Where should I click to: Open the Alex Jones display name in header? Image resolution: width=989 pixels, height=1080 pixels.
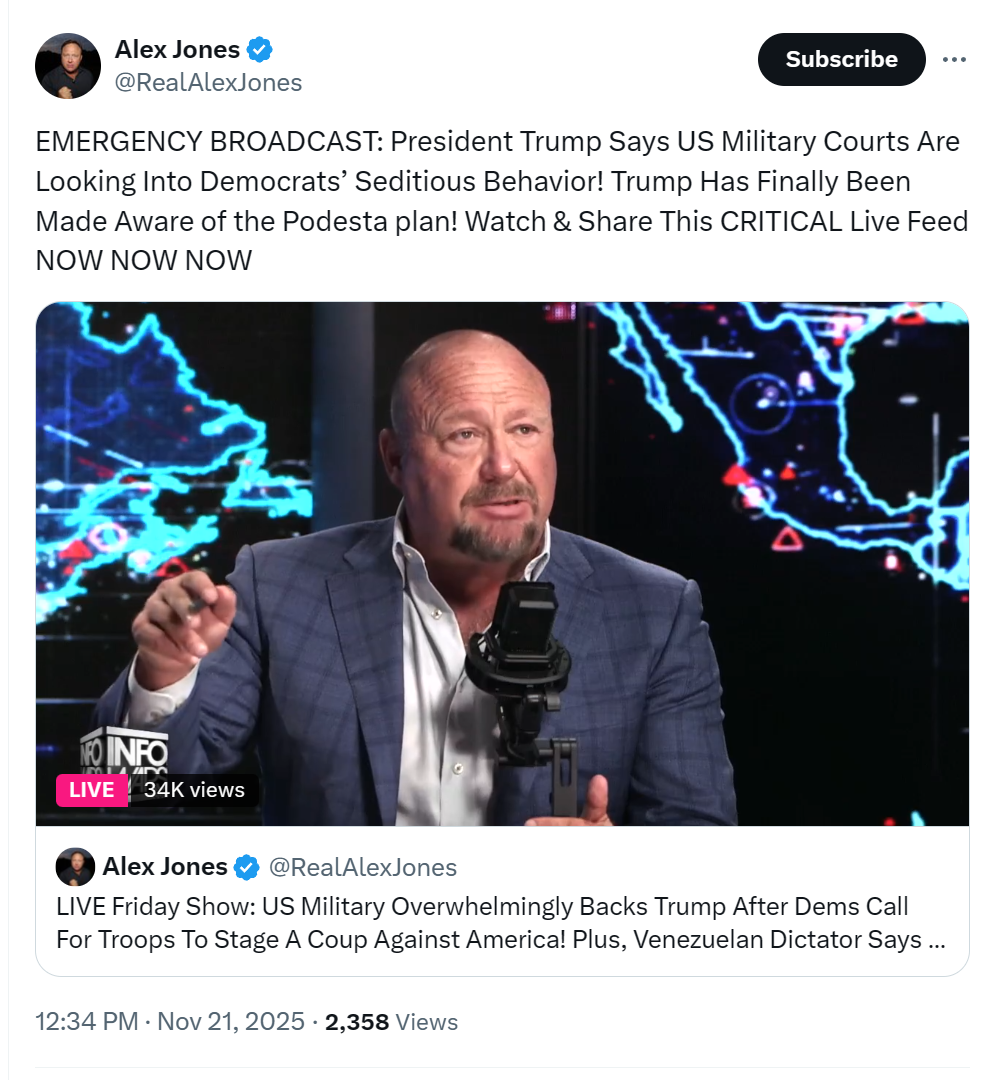tap(177, 49)
